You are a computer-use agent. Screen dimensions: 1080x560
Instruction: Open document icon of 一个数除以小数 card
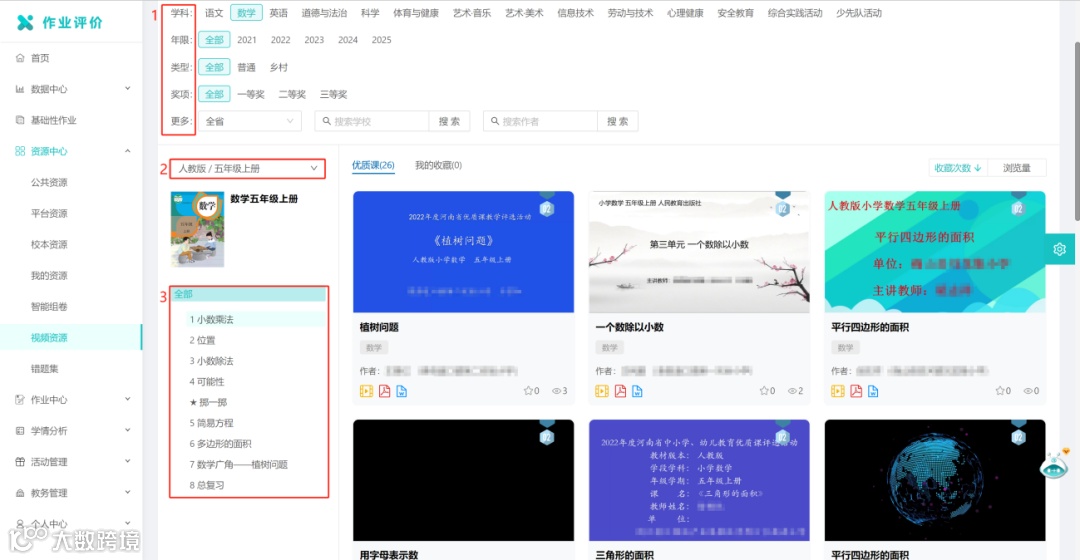[x=637, y=391]
